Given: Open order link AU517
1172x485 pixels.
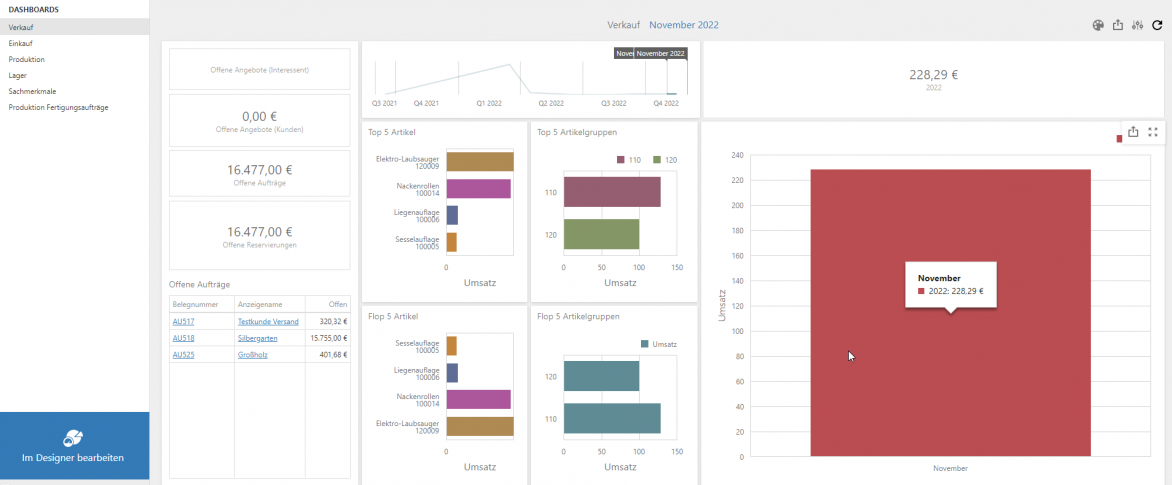Looking at the screenshot, I should click(183, 322).
